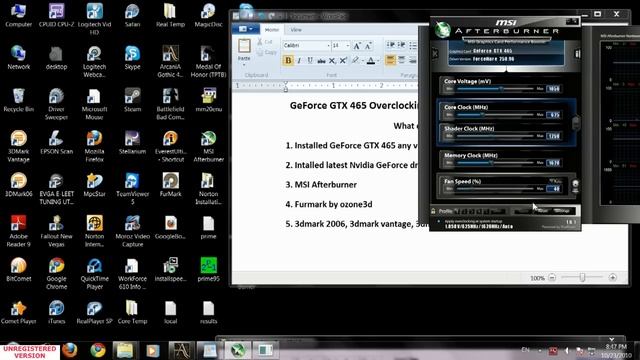Click Firefox icon in the taskbar
Image resolution: width=640 pixels, height=360 pixels.
coord(70,350)
